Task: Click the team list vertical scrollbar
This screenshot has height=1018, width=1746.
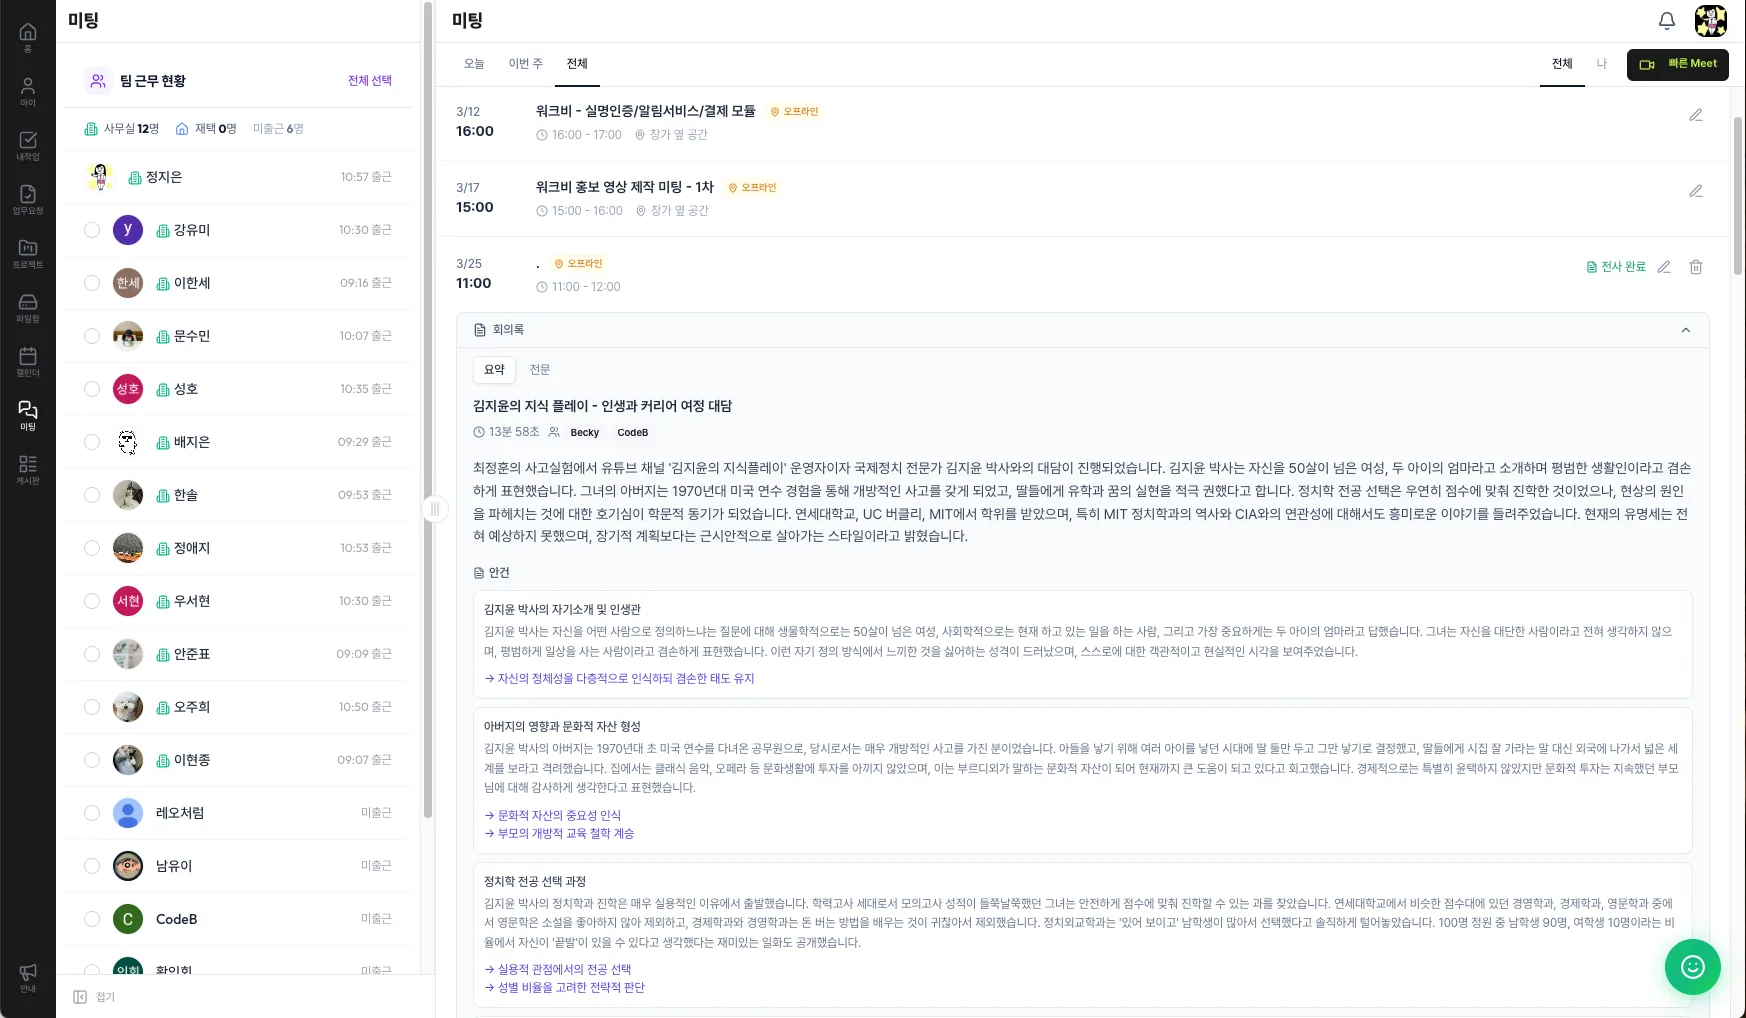Action: (428, 410)
